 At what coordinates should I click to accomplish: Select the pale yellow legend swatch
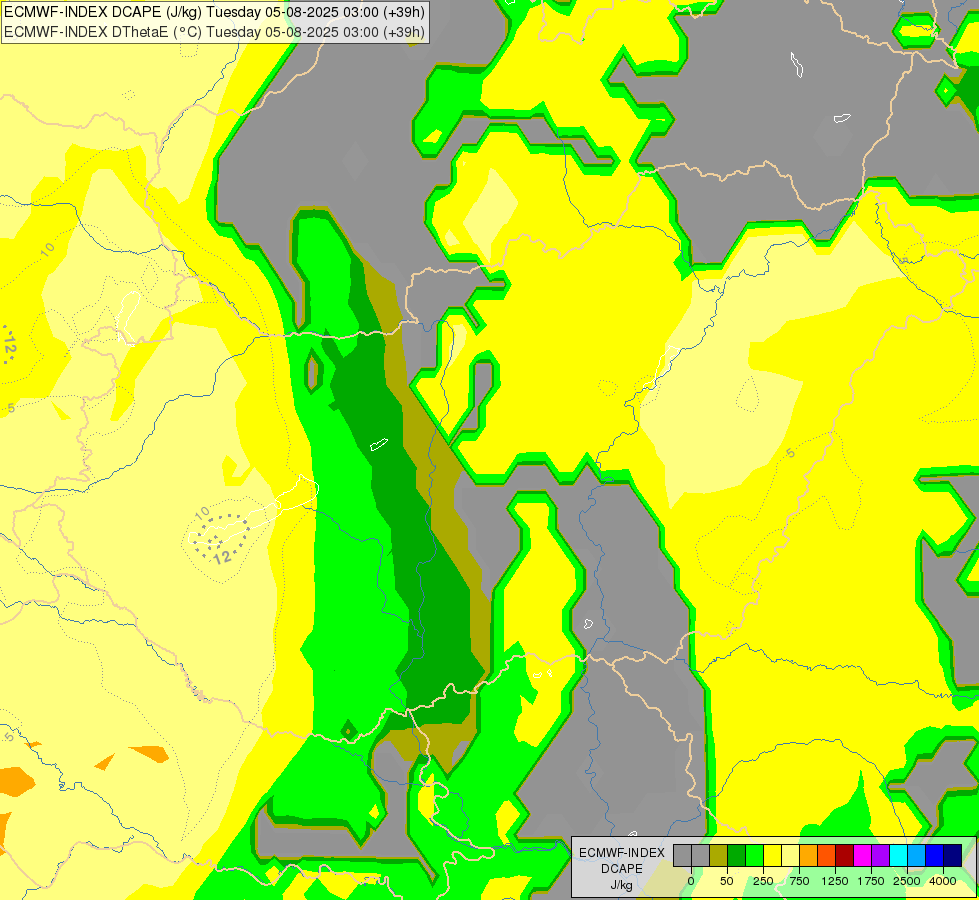790,855
